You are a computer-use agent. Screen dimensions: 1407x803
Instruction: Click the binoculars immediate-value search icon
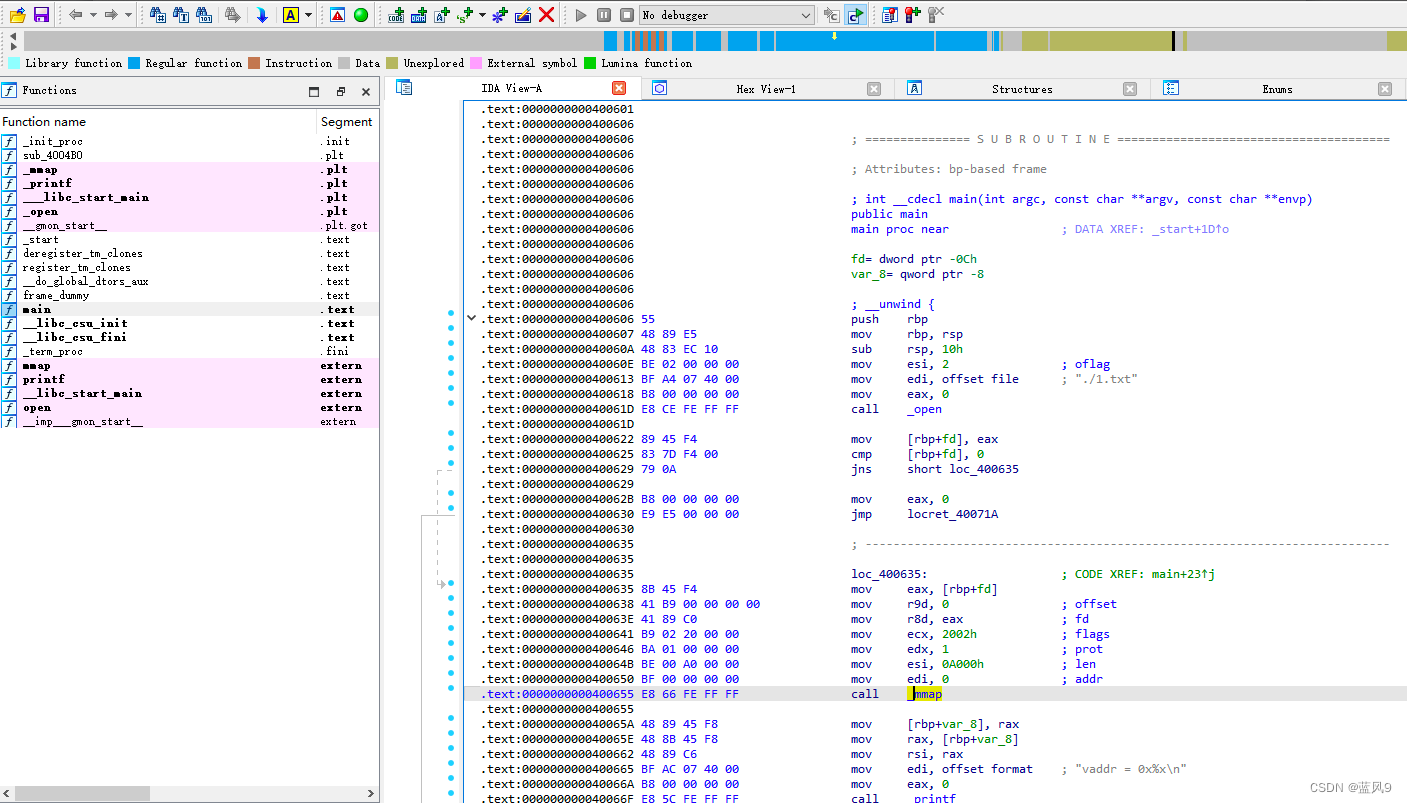click(x=157, y=15)
